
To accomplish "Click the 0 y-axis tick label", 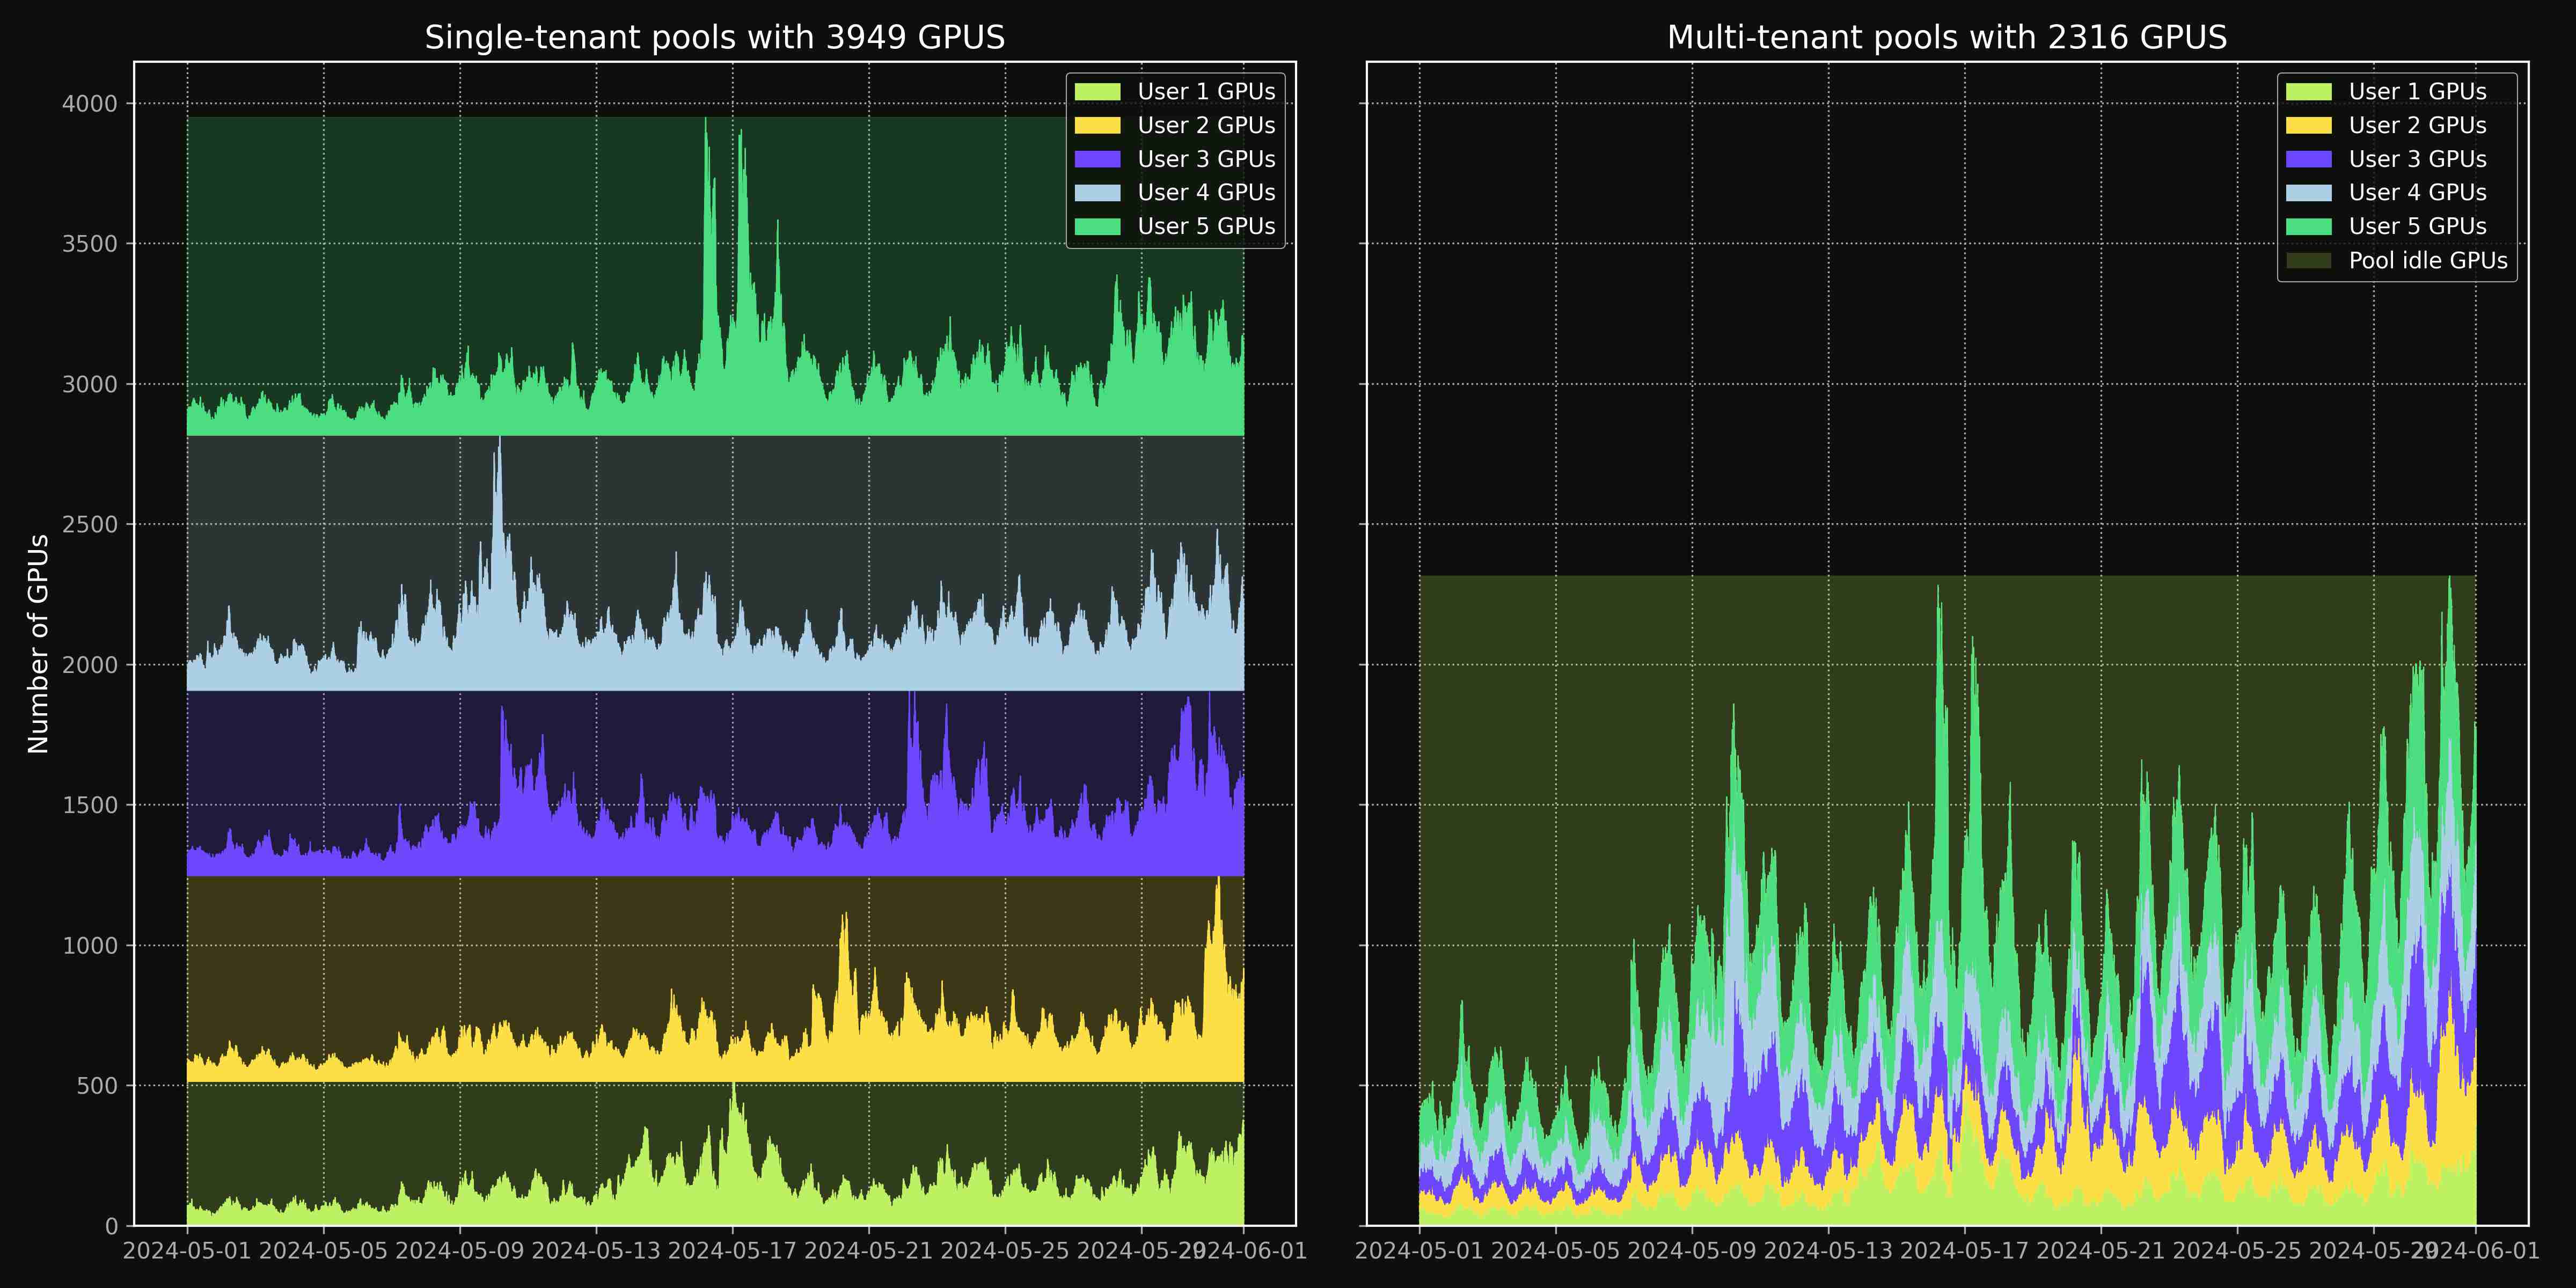I will click(111, 1226).
